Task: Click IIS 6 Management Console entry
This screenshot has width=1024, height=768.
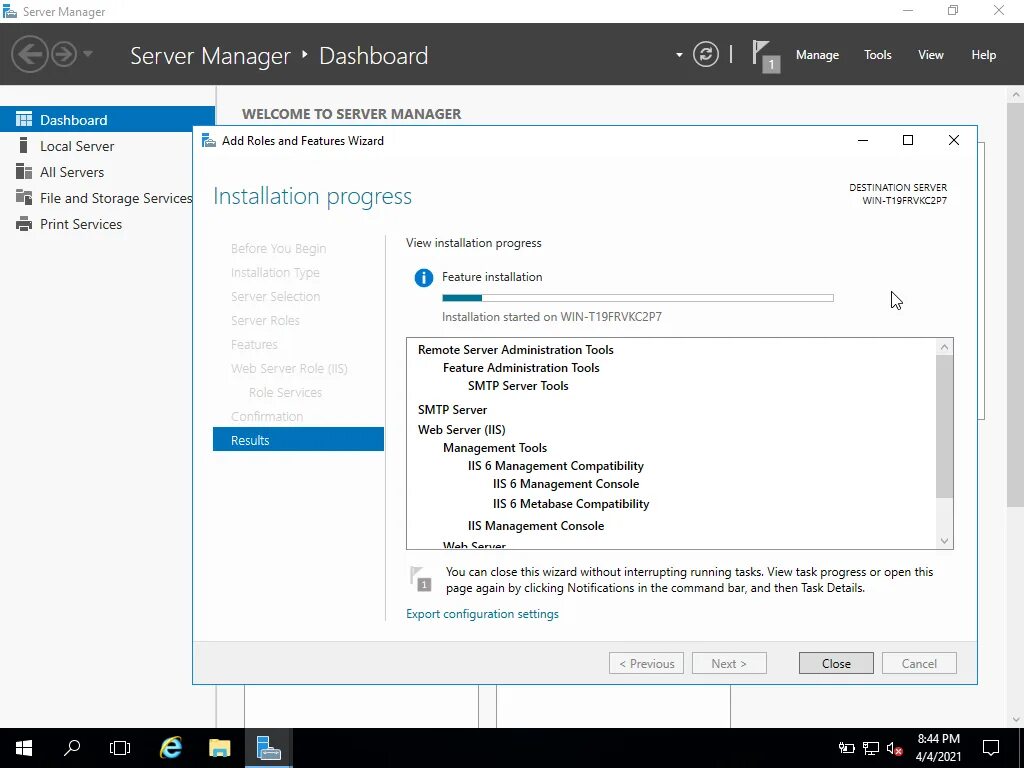Action: (566, 484)
